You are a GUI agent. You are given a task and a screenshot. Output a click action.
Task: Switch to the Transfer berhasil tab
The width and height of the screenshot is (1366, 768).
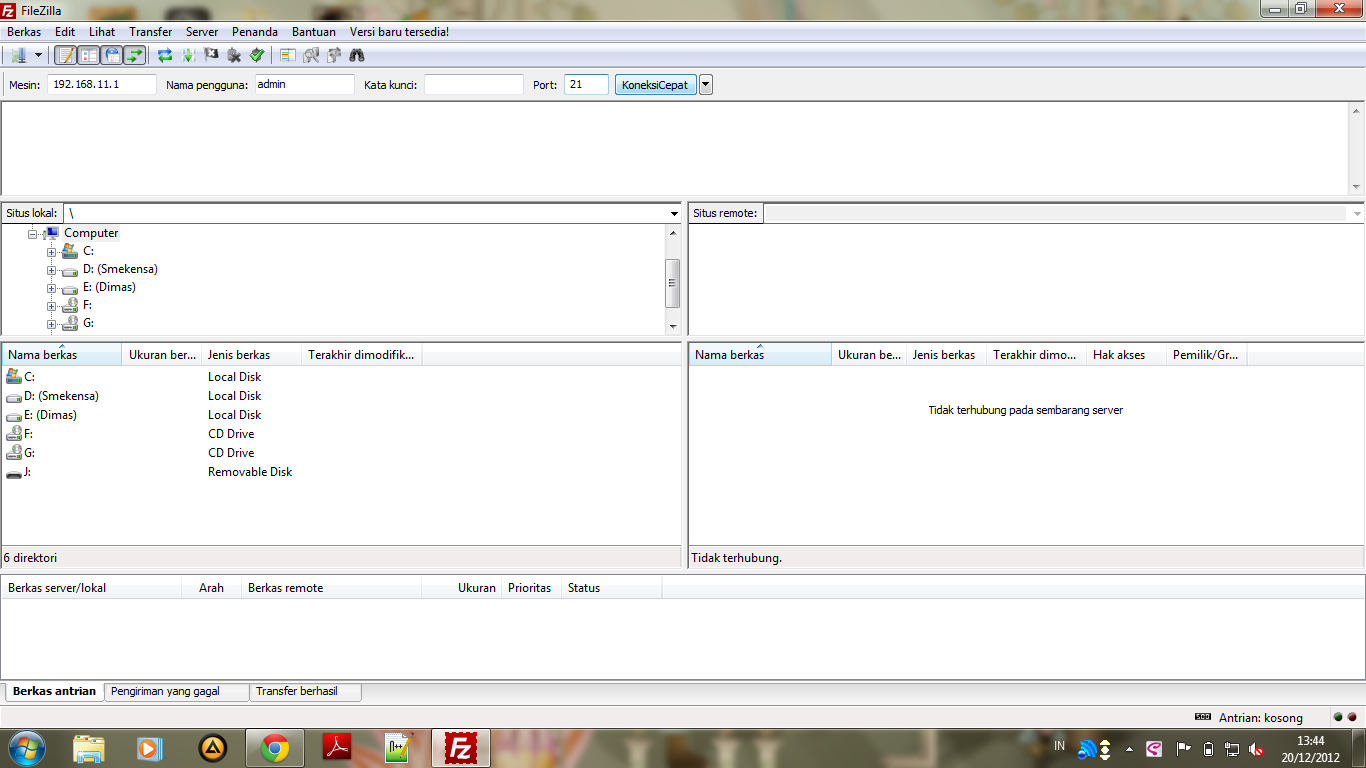[x=305, y=692]
